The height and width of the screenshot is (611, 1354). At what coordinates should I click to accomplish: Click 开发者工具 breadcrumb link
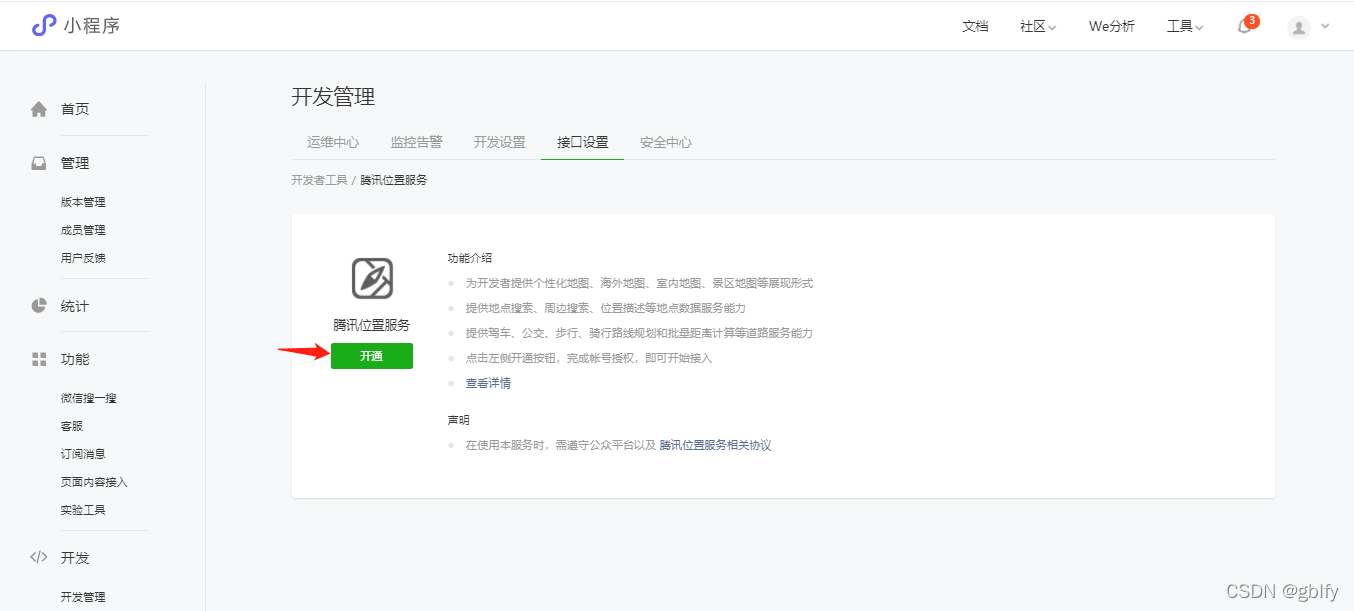[319, 180]
